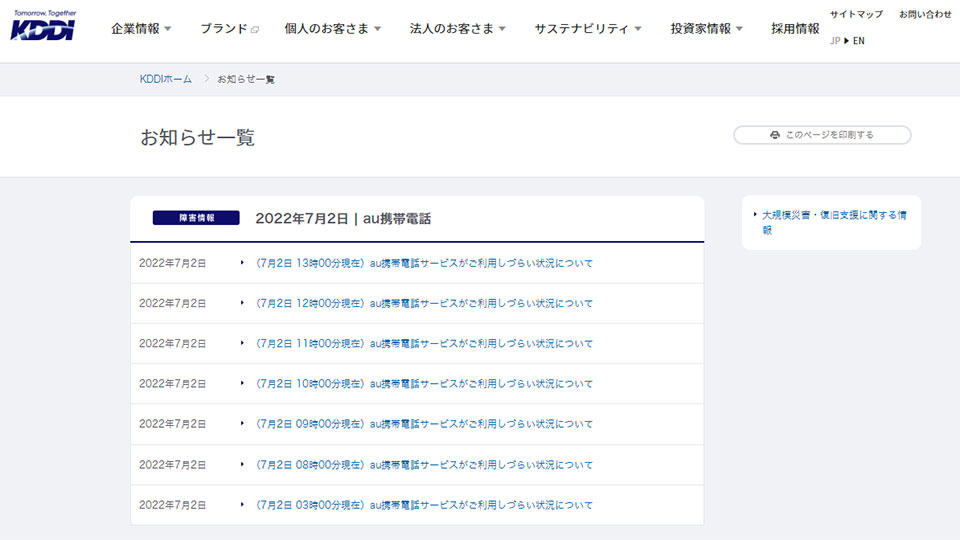960x540 pixels.
Task: Open the ブランド menu item
Action: (223, 29)
